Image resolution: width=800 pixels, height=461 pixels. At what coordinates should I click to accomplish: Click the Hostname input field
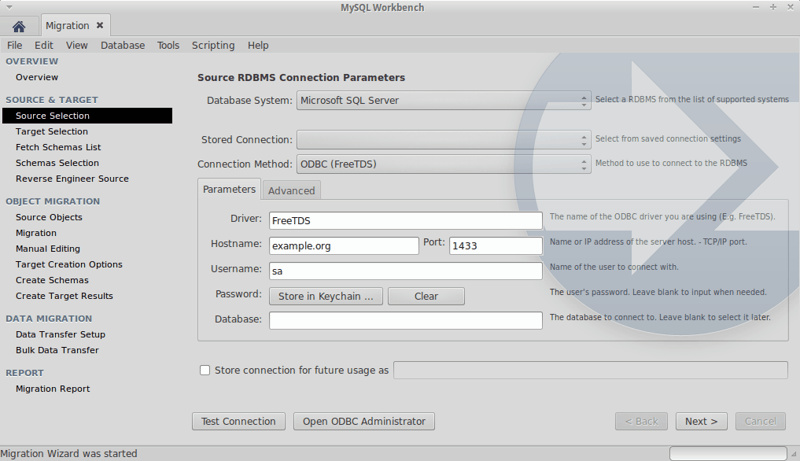pos(343,246)
